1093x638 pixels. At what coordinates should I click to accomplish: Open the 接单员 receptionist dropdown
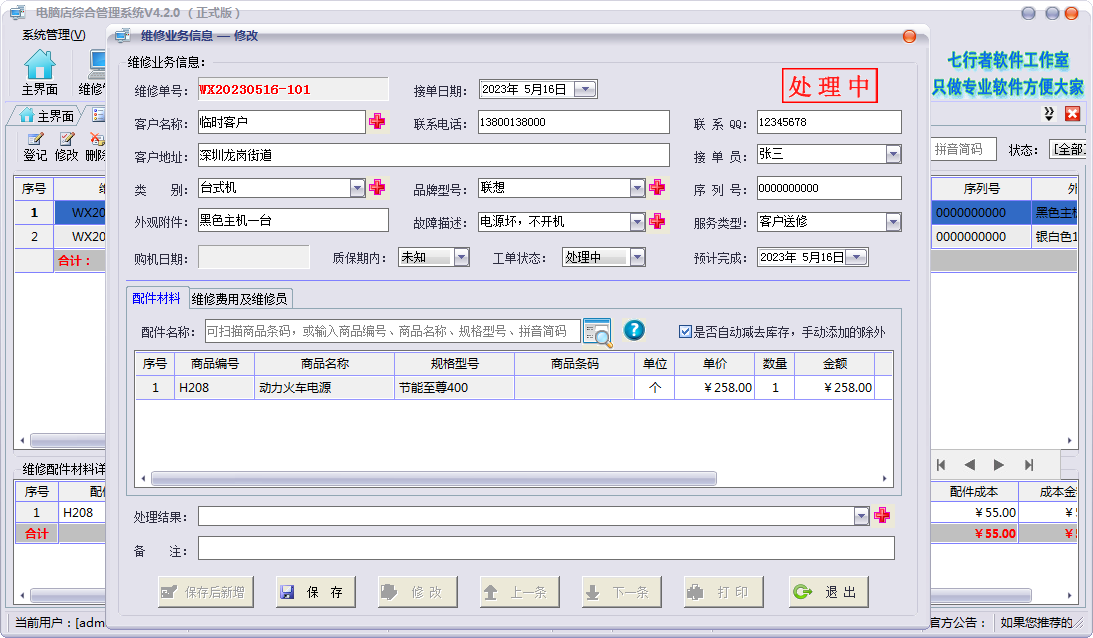click(893, 154)
